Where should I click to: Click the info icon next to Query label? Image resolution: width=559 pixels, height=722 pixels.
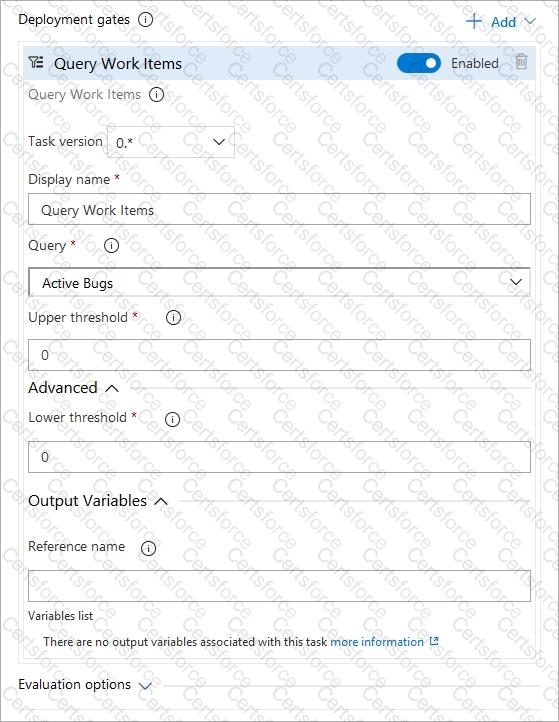tap(111, 245)
